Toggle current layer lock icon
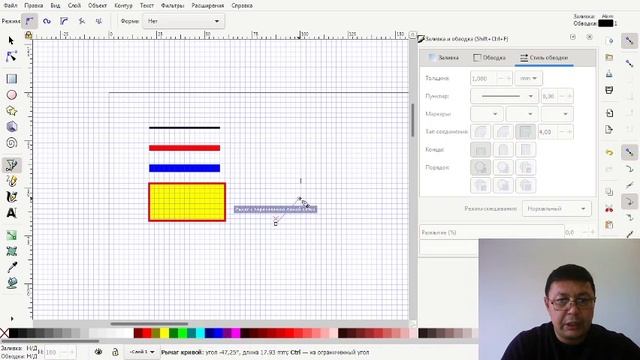This screenshot has width=640, height=360. tap(115, 352)
